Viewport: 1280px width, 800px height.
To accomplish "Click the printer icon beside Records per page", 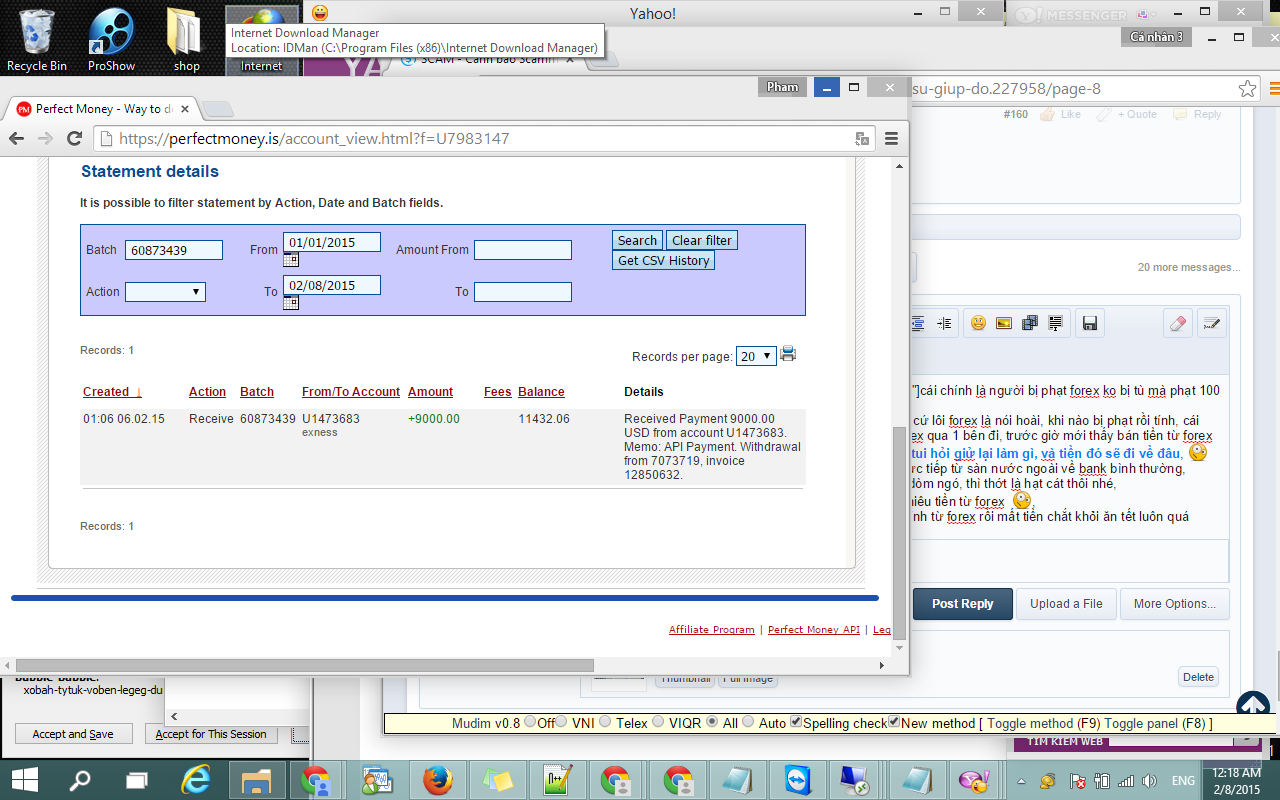I will (x=788, y=354).
